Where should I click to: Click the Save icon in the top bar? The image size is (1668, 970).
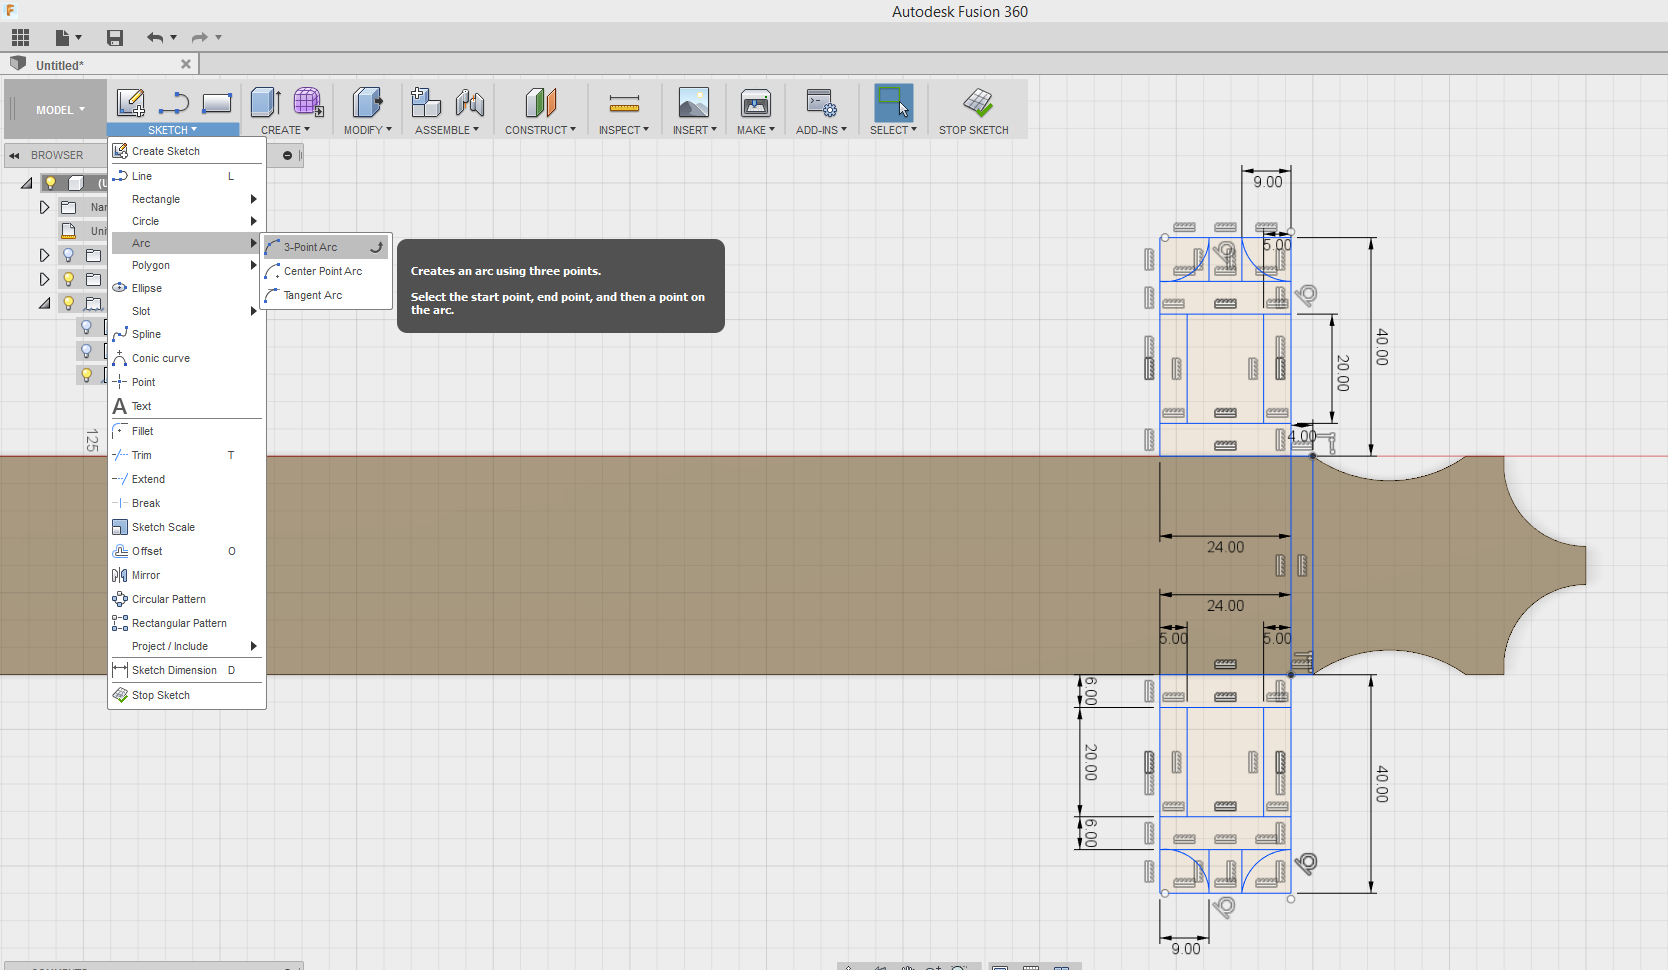pyautogui.click(x=115, y=38)
